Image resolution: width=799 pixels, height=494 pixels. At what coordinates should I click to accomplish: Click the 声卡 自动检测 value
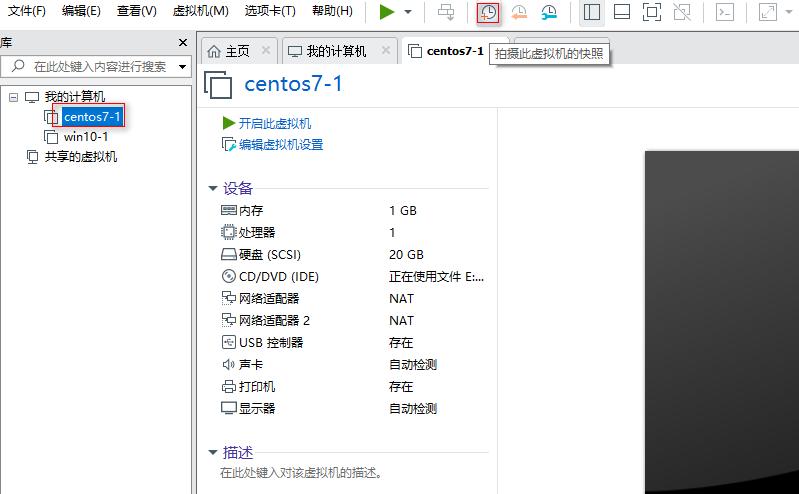click(413, 365)
